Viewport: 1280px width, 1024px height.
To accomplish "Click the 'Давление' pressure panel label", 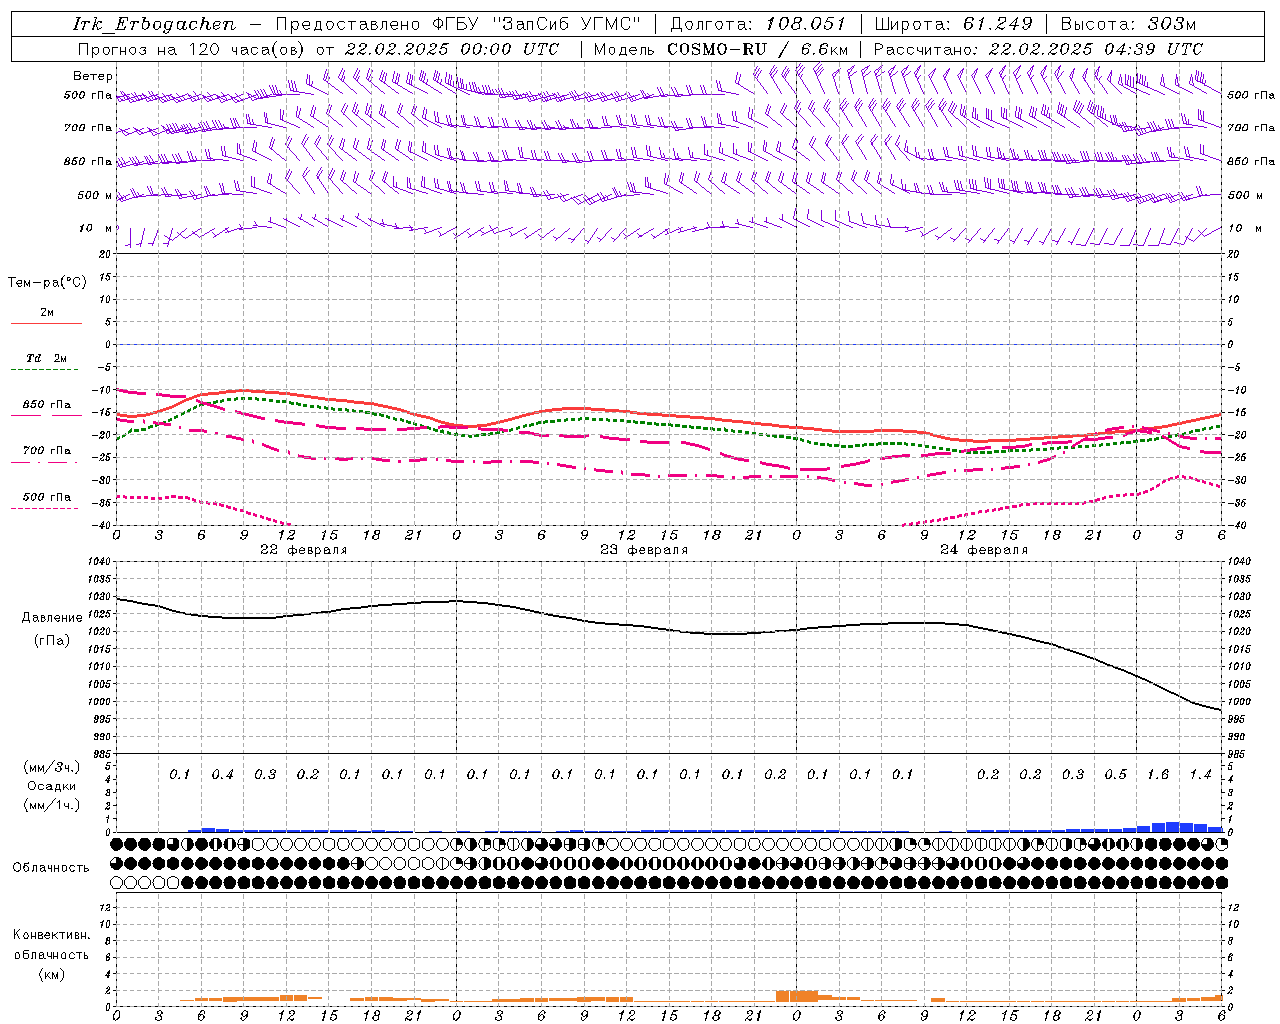I will pyautogui.click(x=52, y=618).
